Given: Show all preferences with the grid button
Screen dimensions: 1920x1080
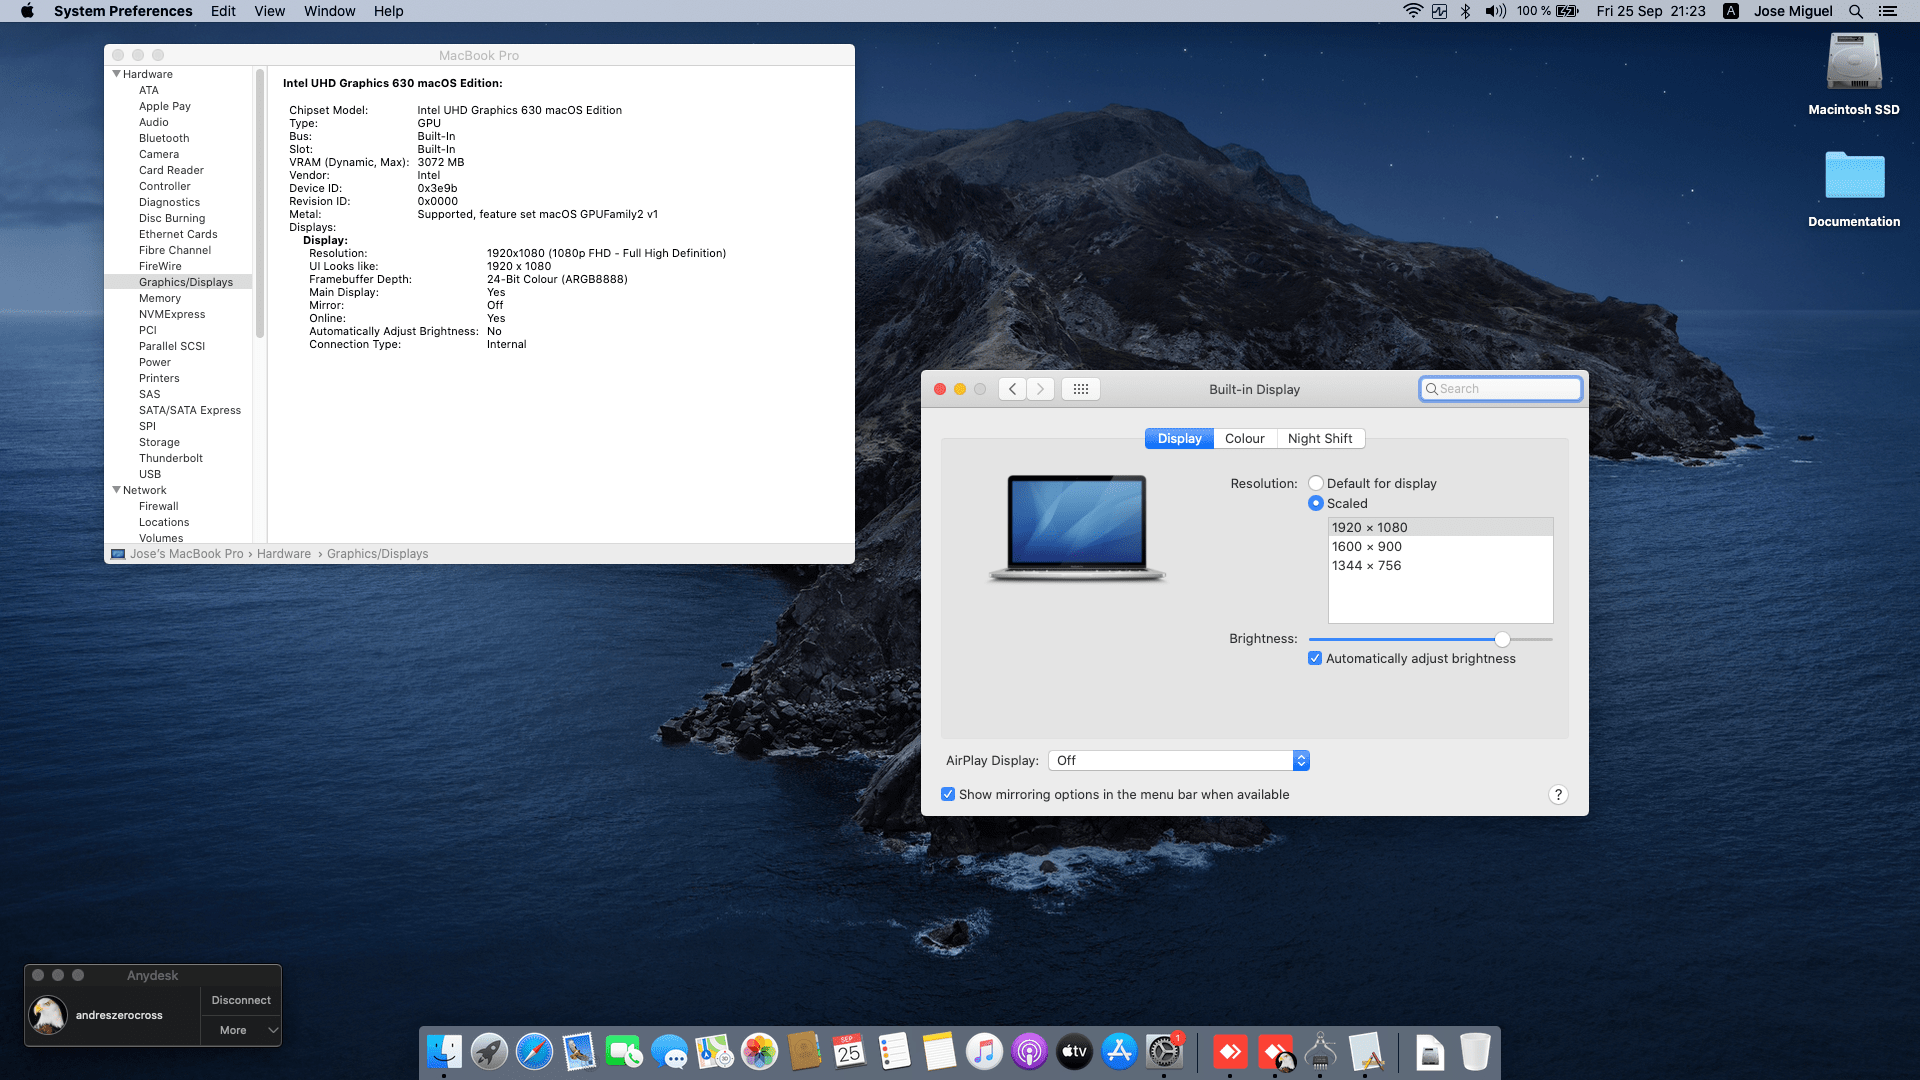Looking at the screenshot, I should 1081,389.
